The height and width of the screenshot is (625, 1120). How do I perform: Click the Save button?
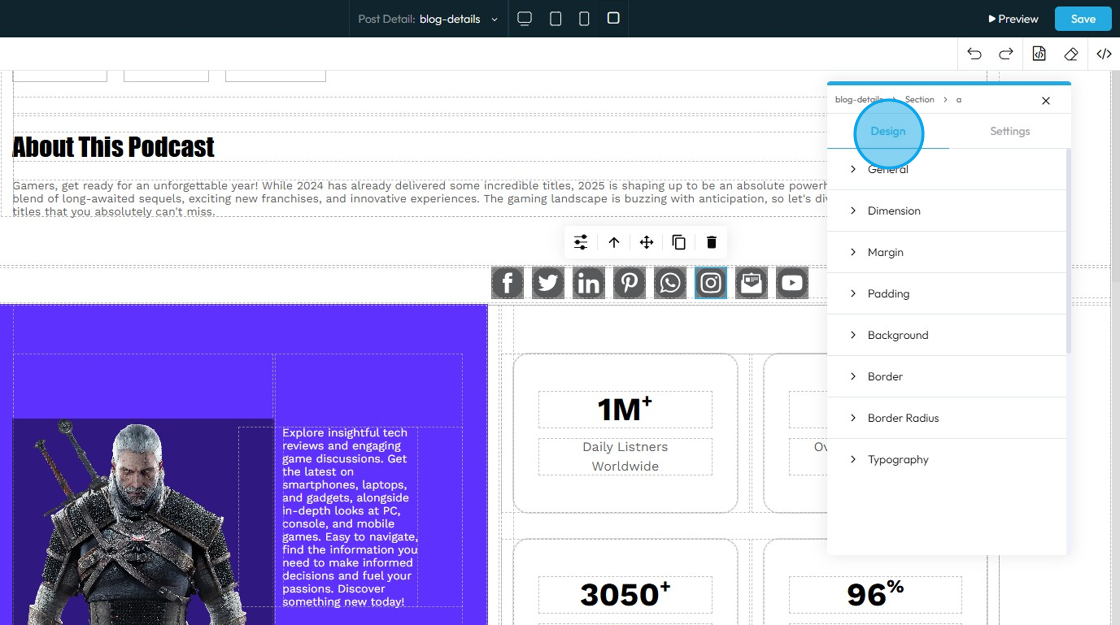1083,19
